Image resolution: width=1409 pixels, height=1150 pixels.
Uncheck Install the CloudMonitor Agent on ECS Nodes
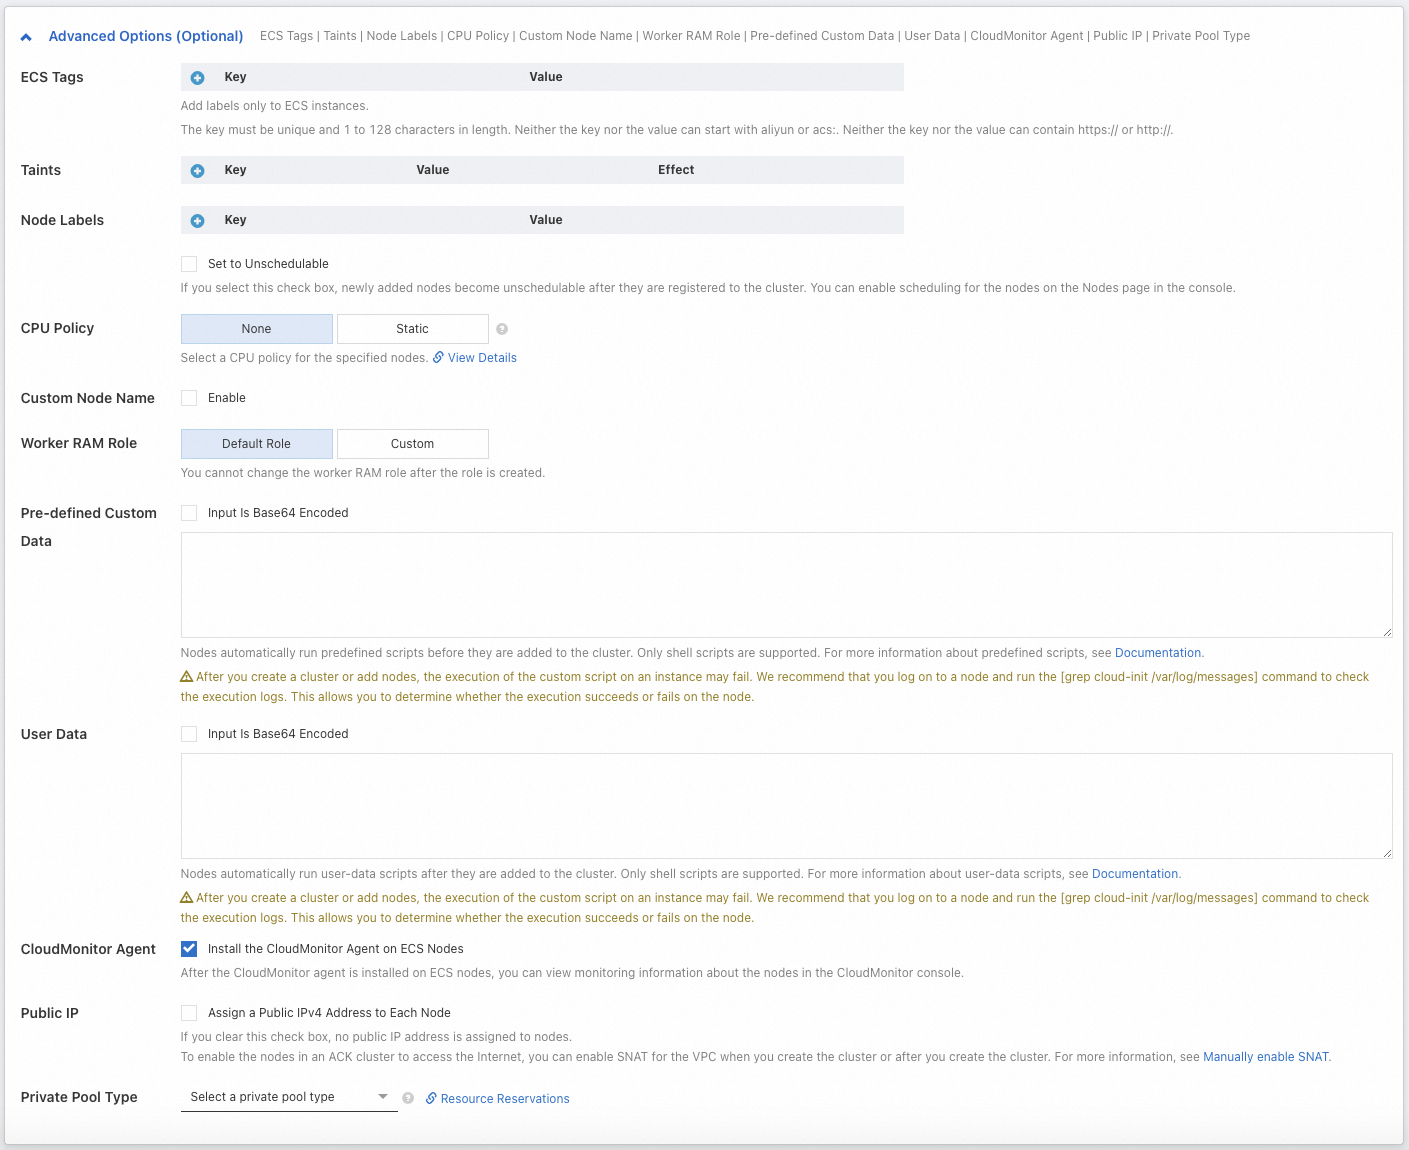point(189,949)
